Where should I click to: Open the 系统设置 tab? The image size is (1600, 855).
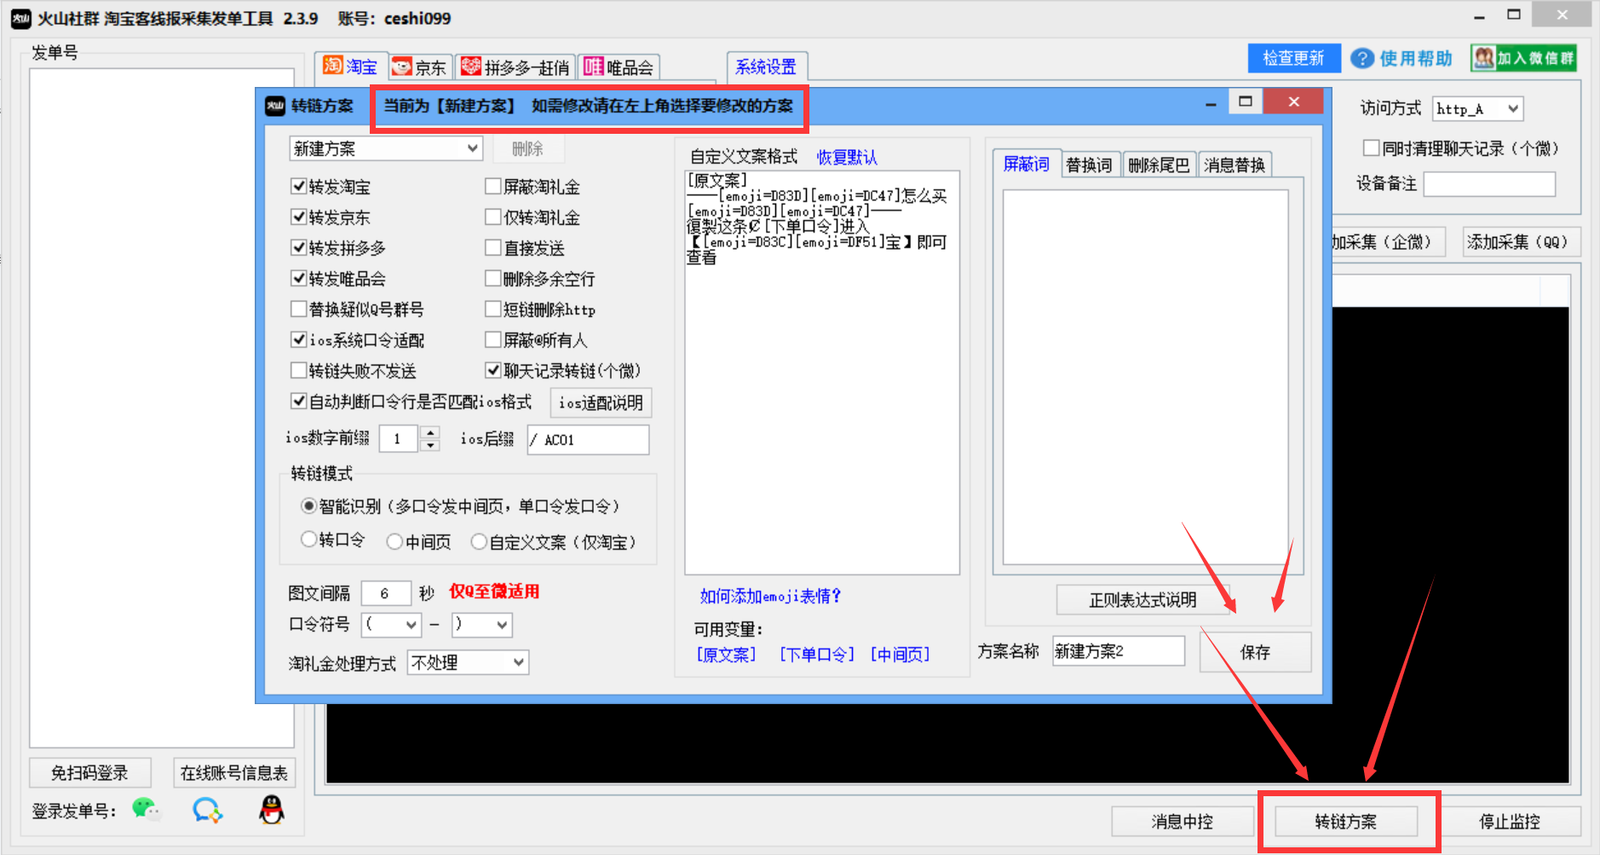(766, 67)
